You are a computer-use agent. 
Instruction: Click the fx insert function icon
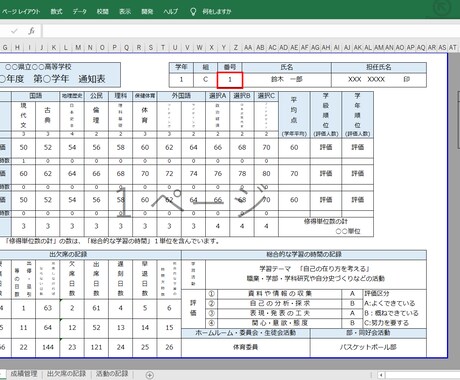tap(31, 31)
